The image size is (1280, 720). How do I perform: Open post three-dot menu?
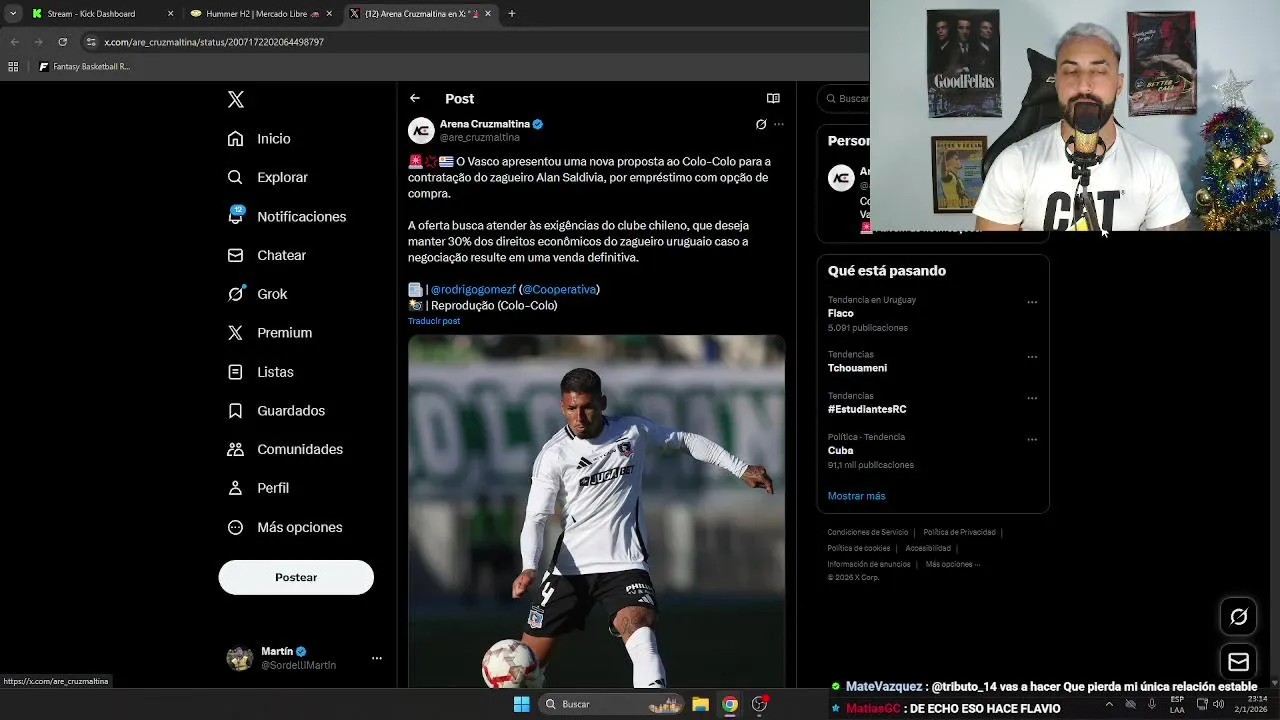coord(779,124)
